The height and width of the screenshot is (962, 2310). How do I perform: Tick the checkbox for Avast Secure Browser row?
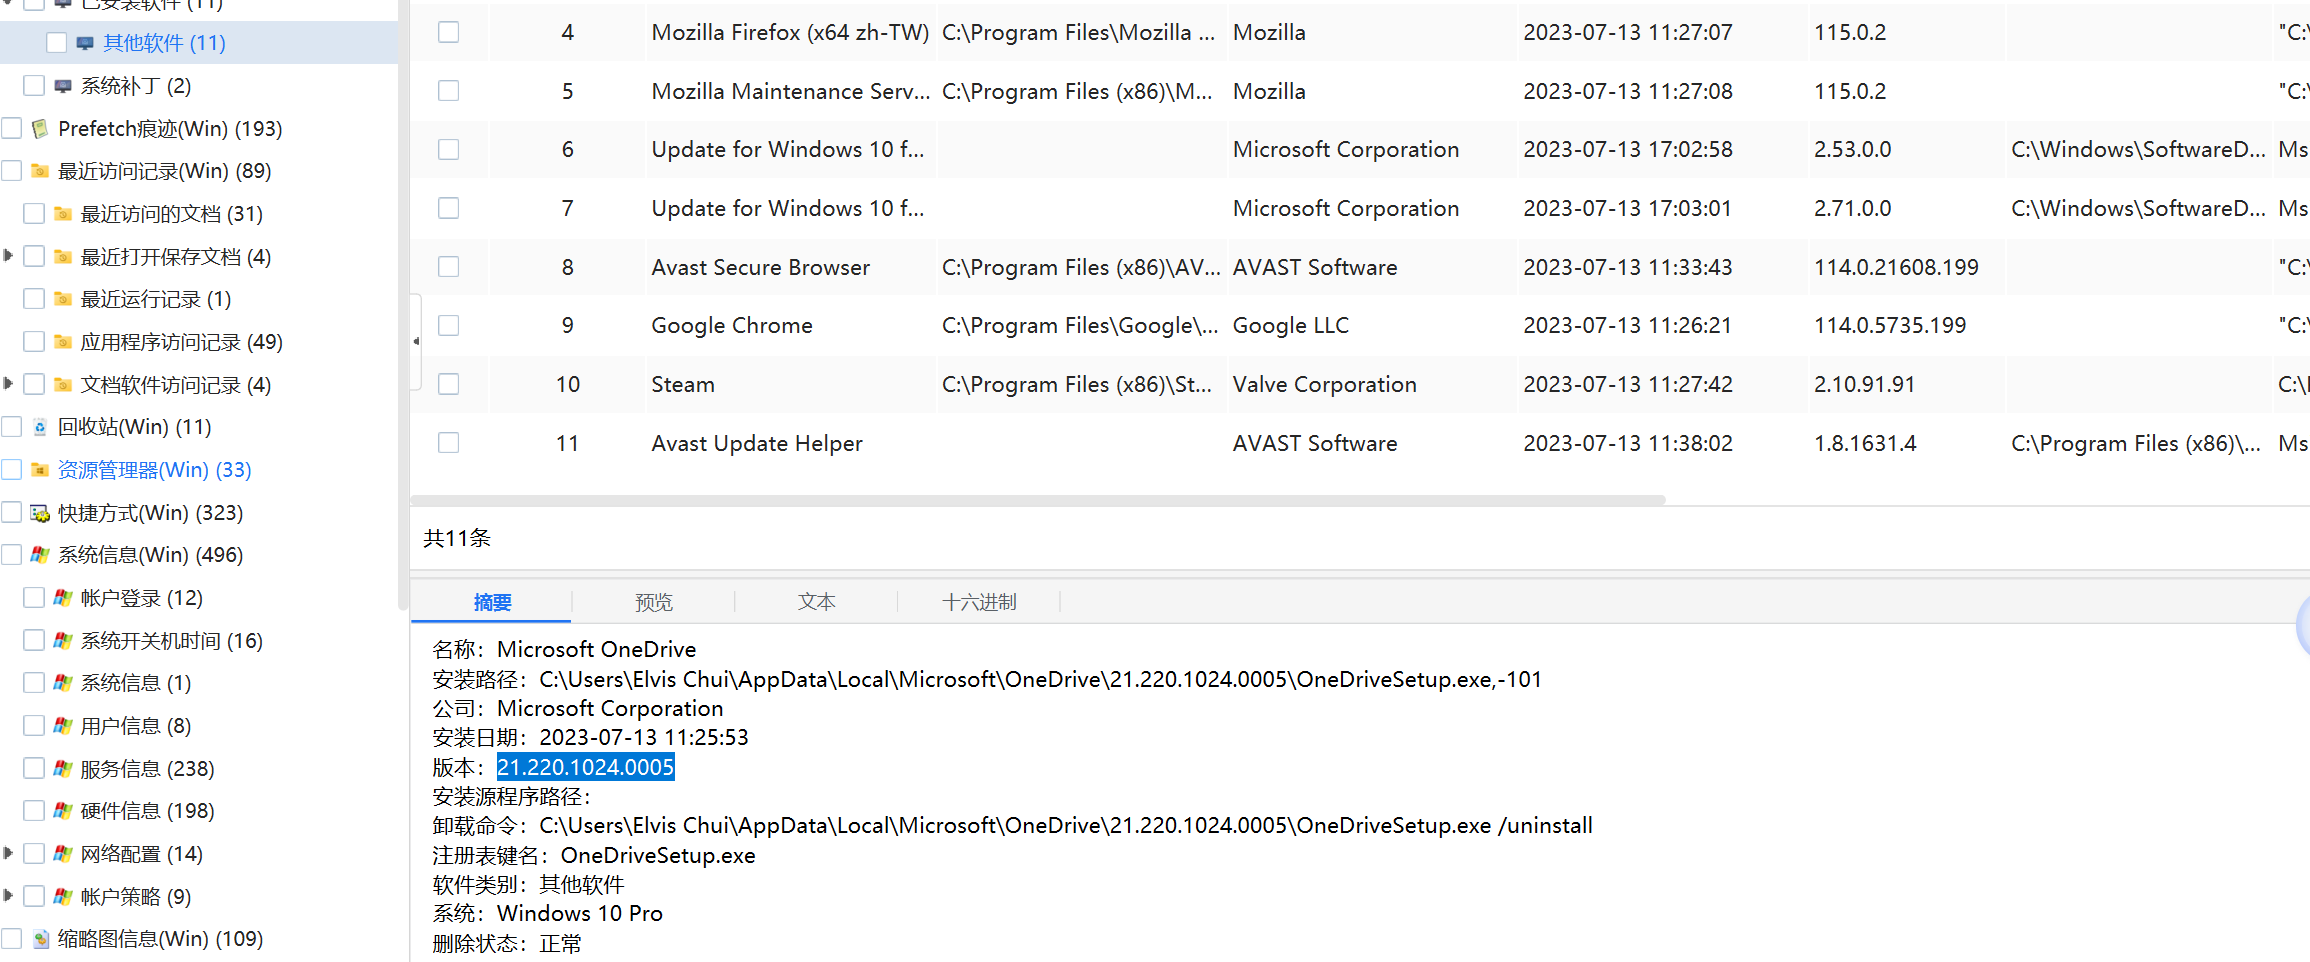coord(449,267)
